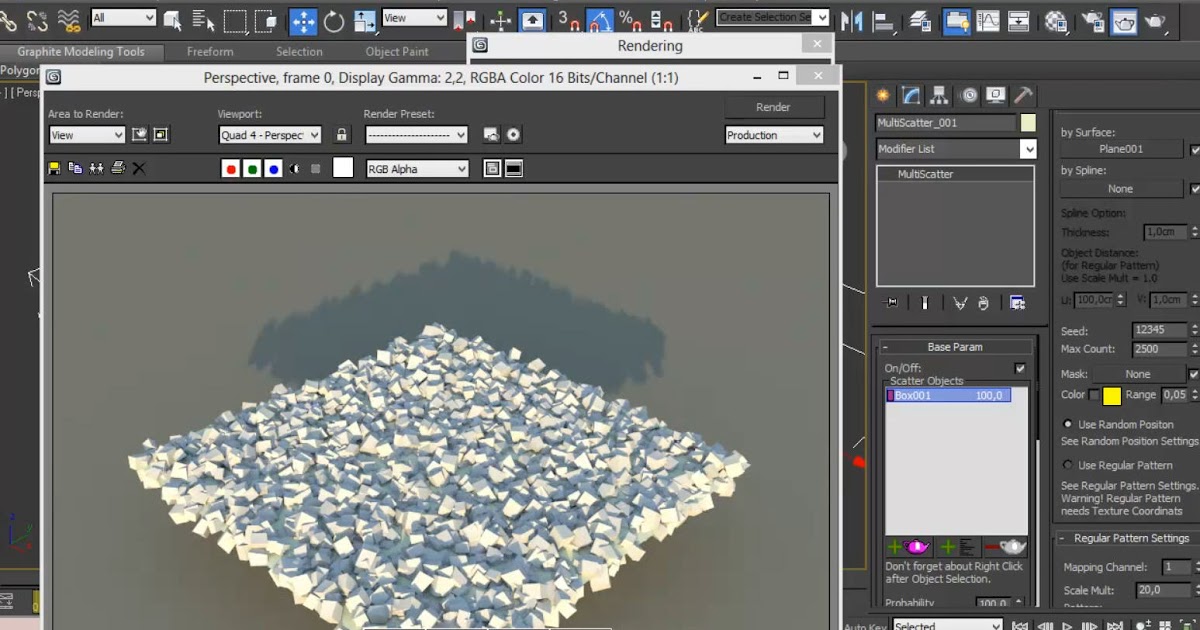Toggle the green channel display
Viewport: 1200px width, 630px height.
[x=252, y=169]
